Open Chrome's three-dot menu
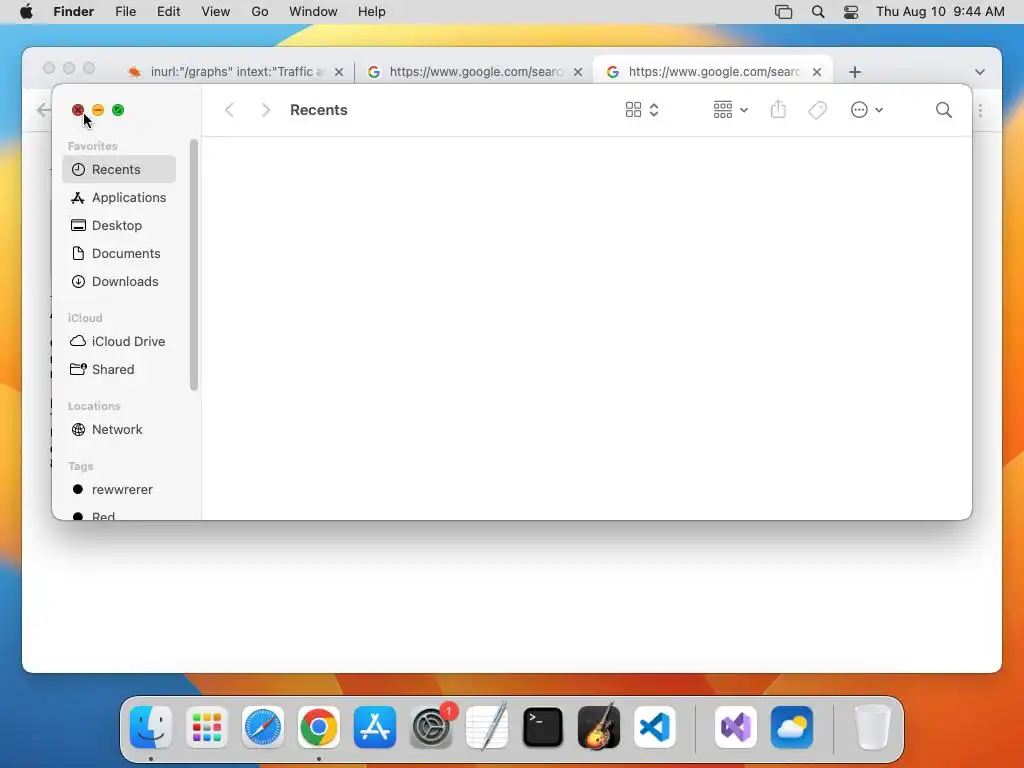1024x768 pixels. coord(980,110)
